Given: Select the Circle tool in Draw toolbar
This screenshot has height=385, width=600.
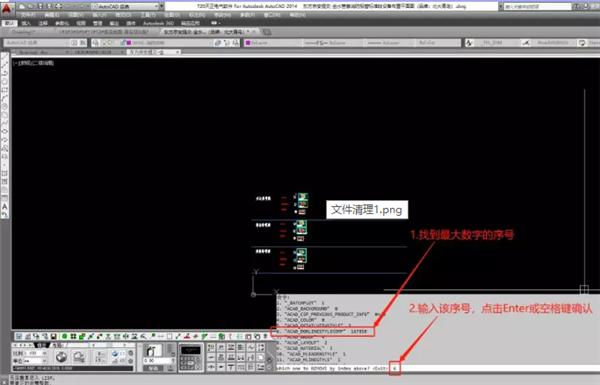Looking at the screenshot, I should 5,106.
